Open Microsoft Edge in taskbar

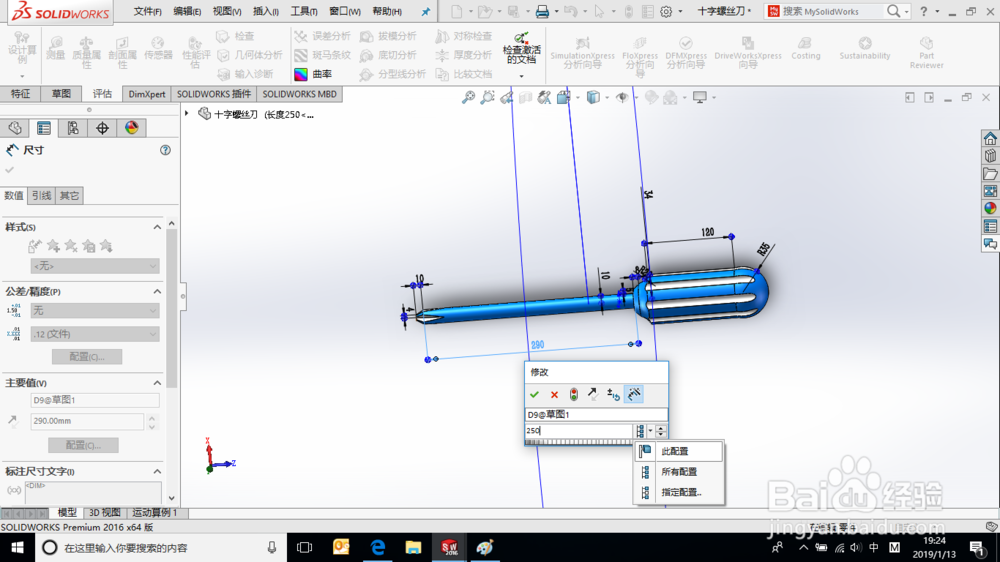tap(378, 547)
